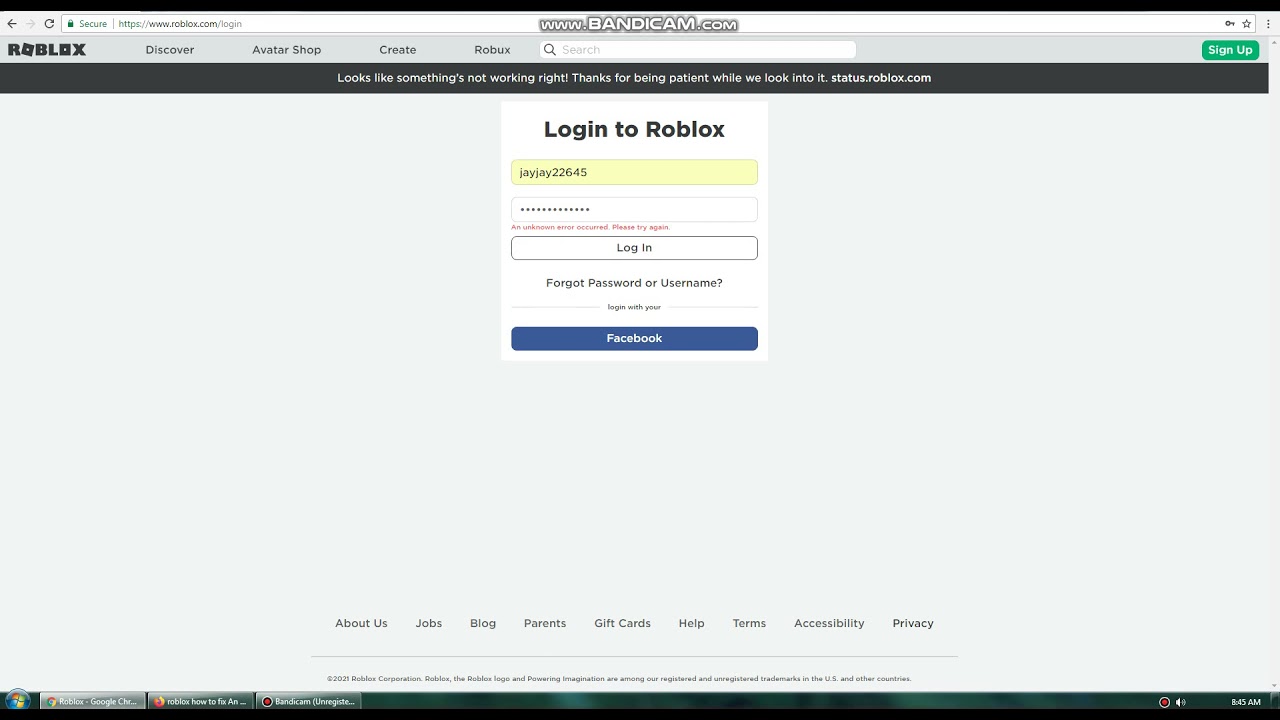Click the Sign Up button

1230,50
